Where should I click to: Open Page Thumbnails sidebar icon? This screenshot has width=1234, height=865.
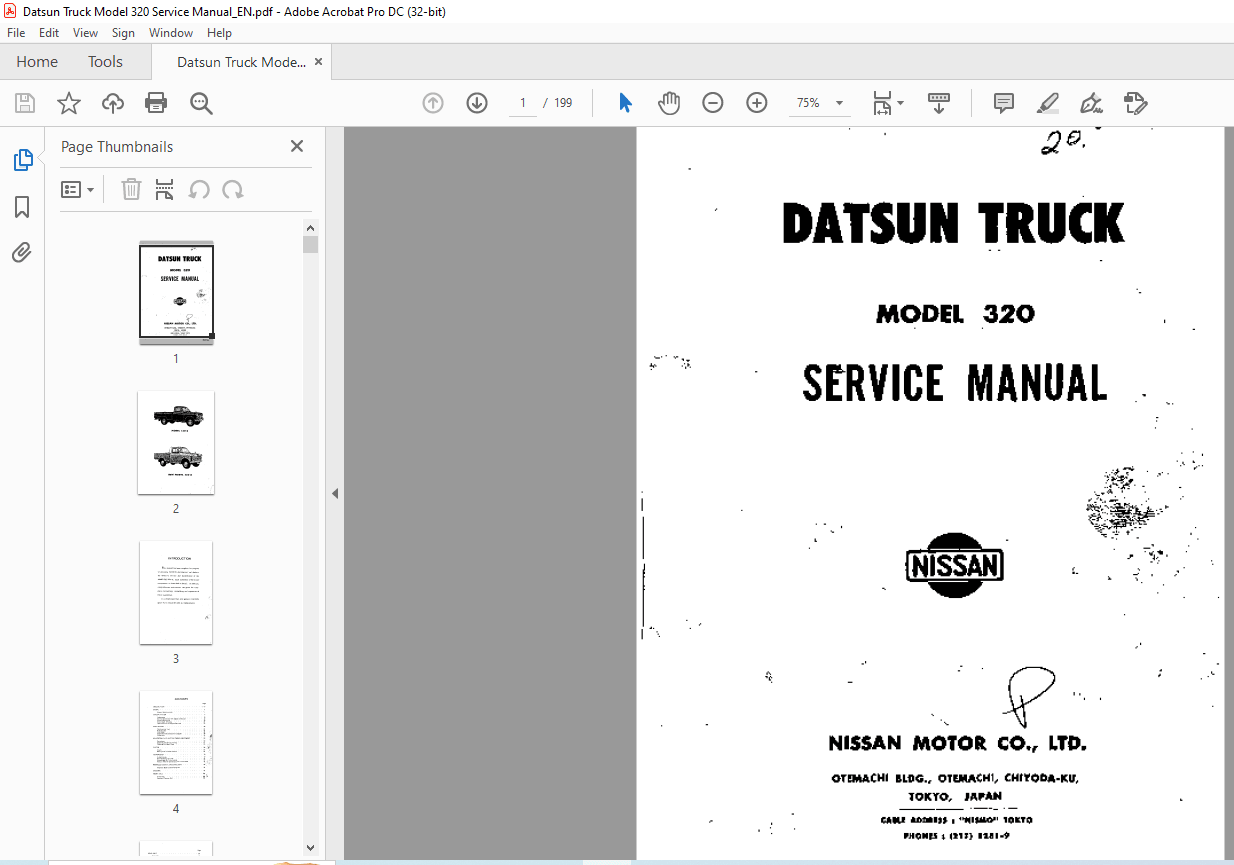(x=22, y=160)
